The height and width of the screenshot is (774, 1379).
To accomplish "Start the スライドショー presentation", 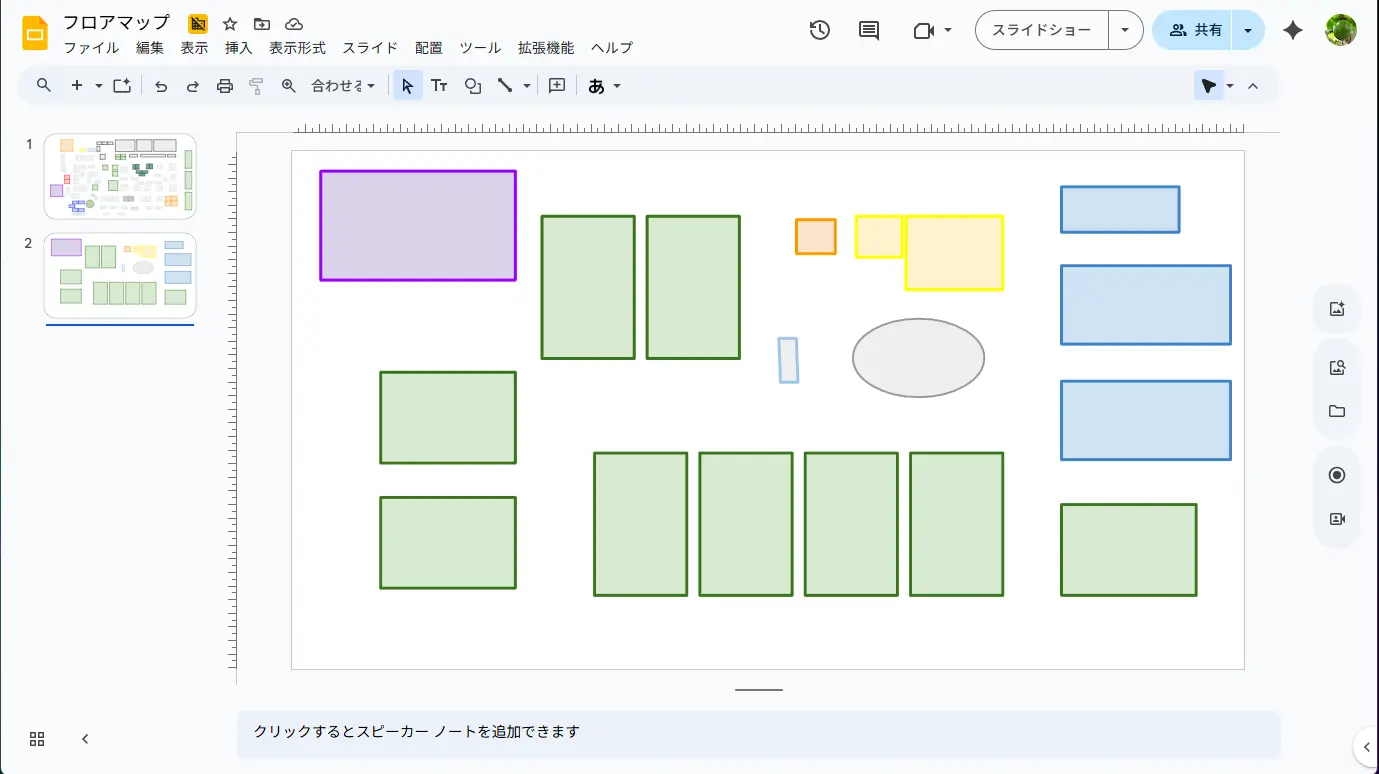I will pyautogui.click(x=1041, y=30).
